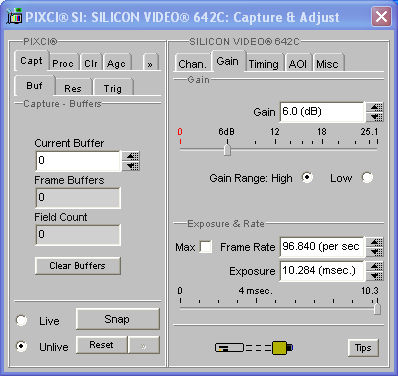
Task: Decrease Gain with the down arrow
Action: [375, 117]
